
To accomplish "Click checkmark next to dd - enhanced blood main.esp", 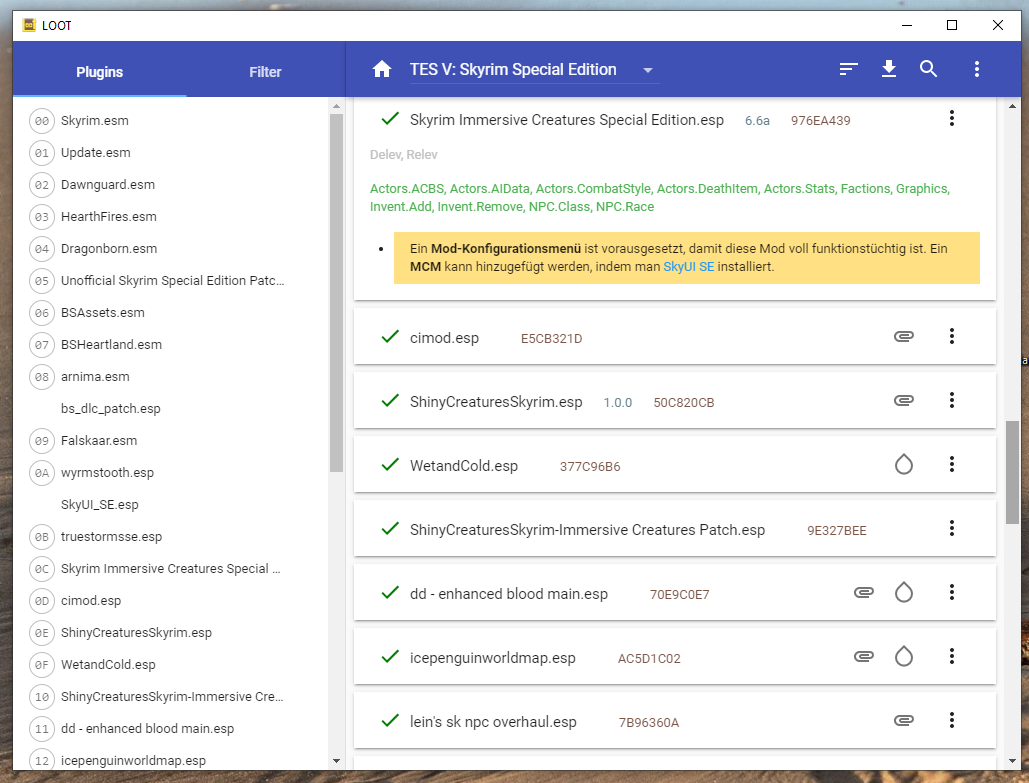I will (x=390, y=593).
